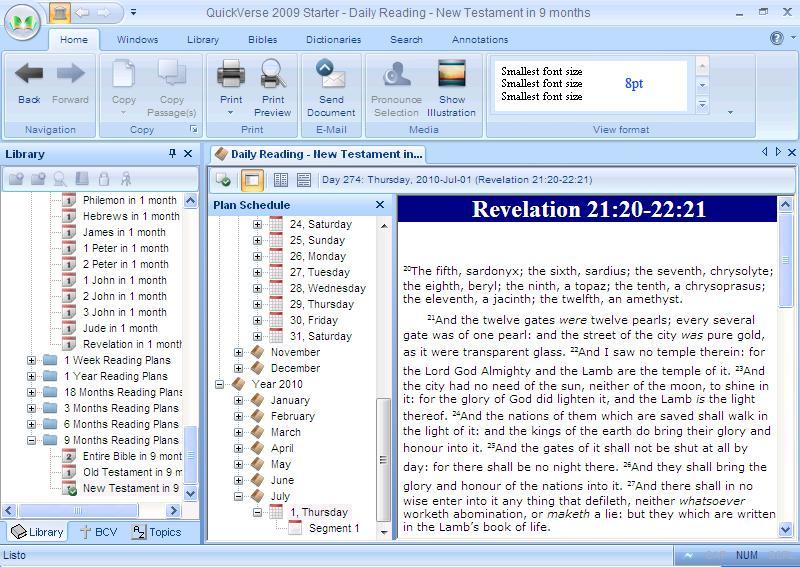Select Segment 1 under July 1
Image resolution: width=800 pixels, height=567 pixels.
tap(334, 528)
